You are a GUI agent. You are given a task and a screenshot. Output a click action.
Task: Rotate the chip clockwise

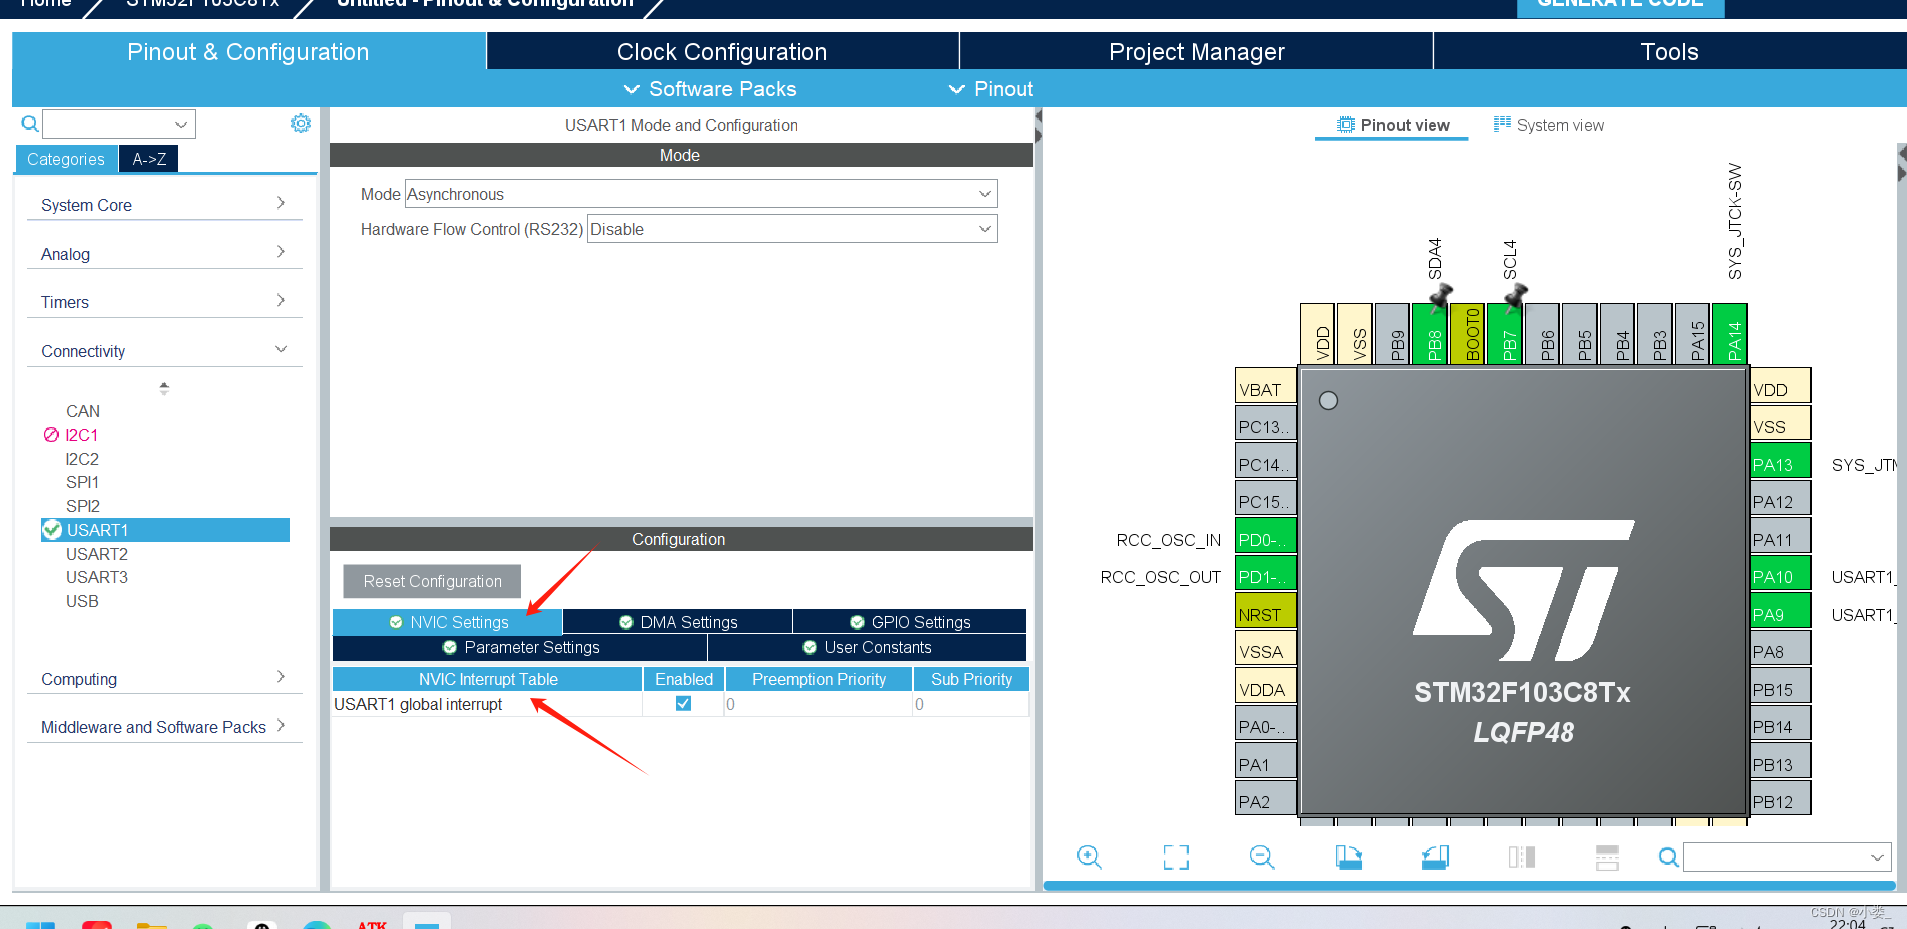pos(1348,857)
